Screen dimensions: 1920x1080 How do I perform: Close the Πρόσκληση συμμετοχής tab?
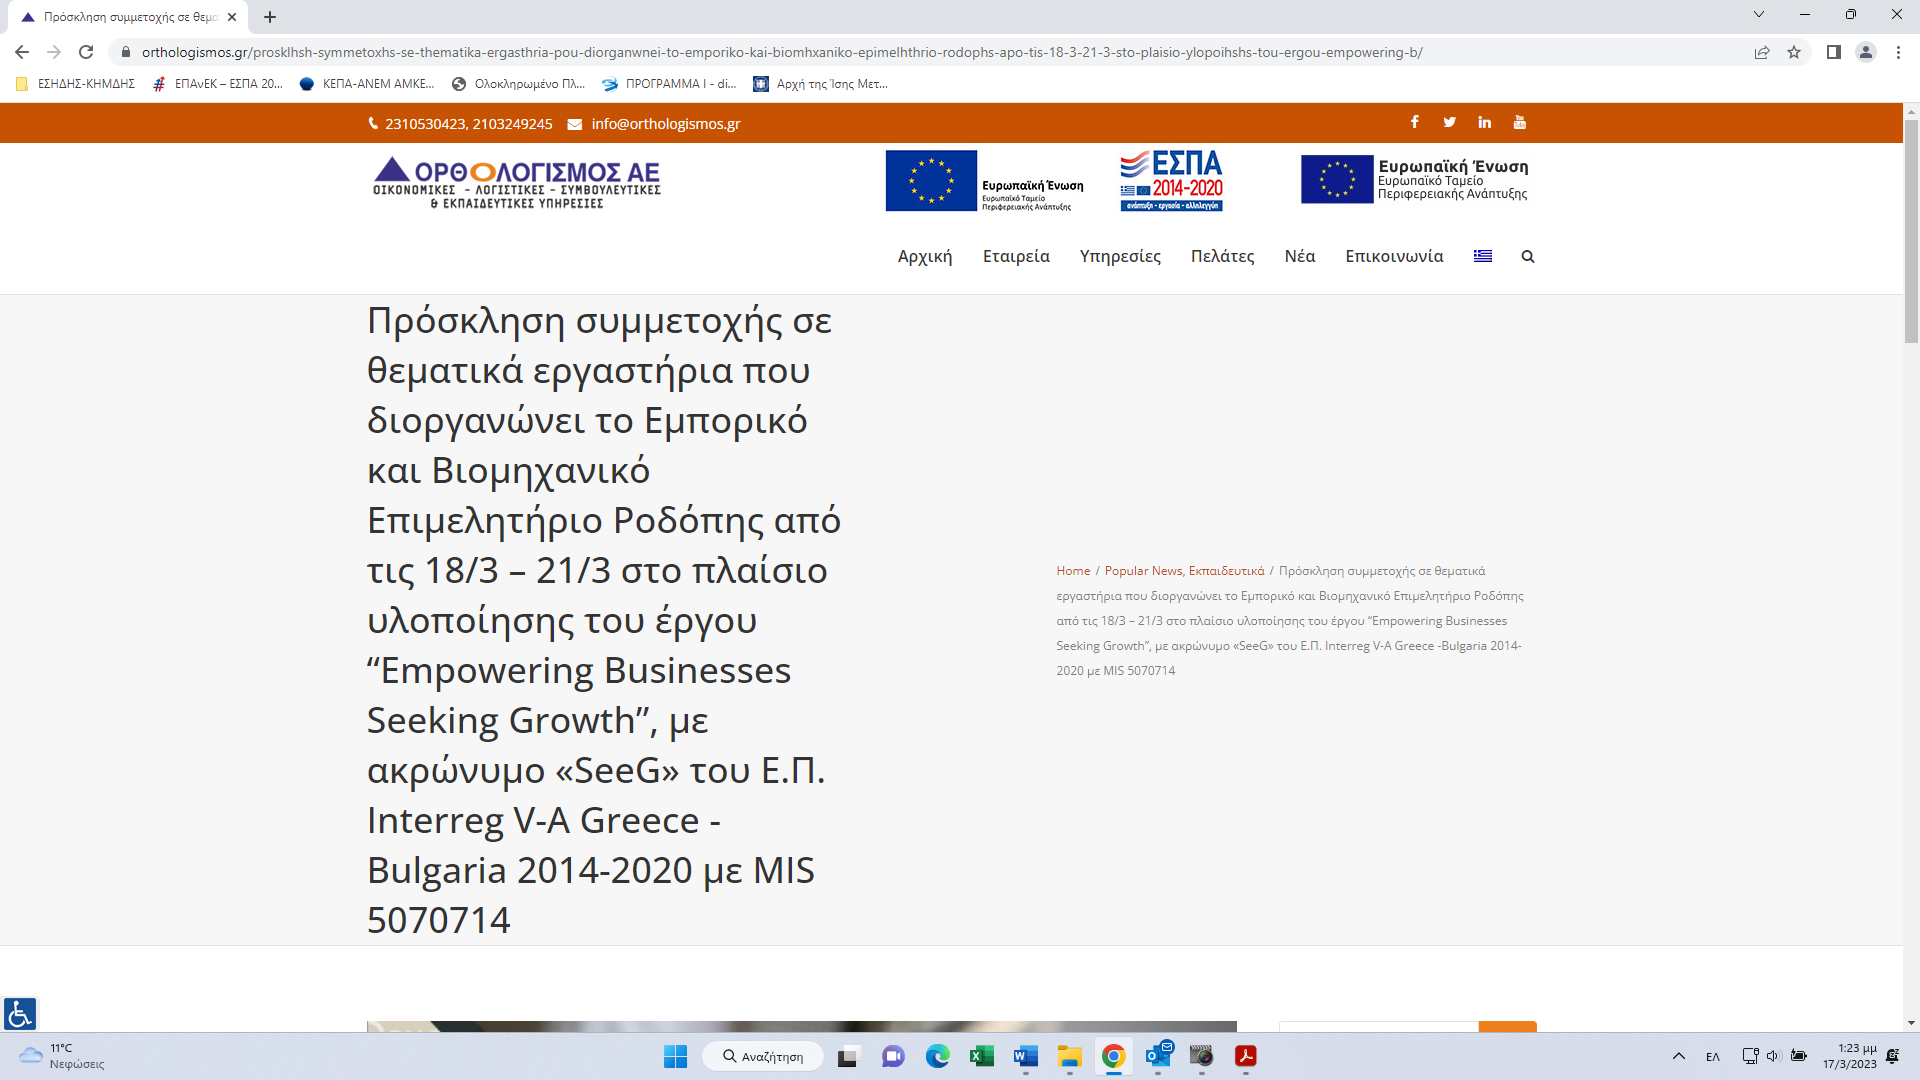(x=232, y=17)
